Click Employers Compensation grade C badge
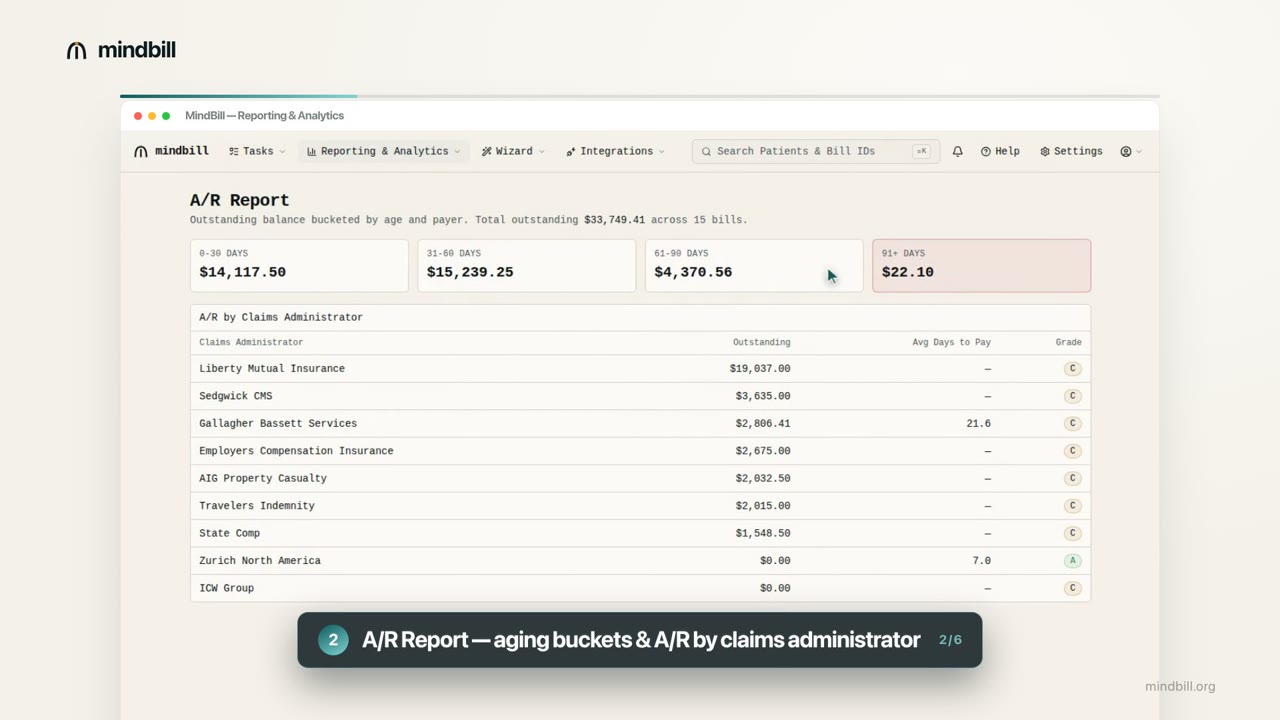 (1073, 451)
